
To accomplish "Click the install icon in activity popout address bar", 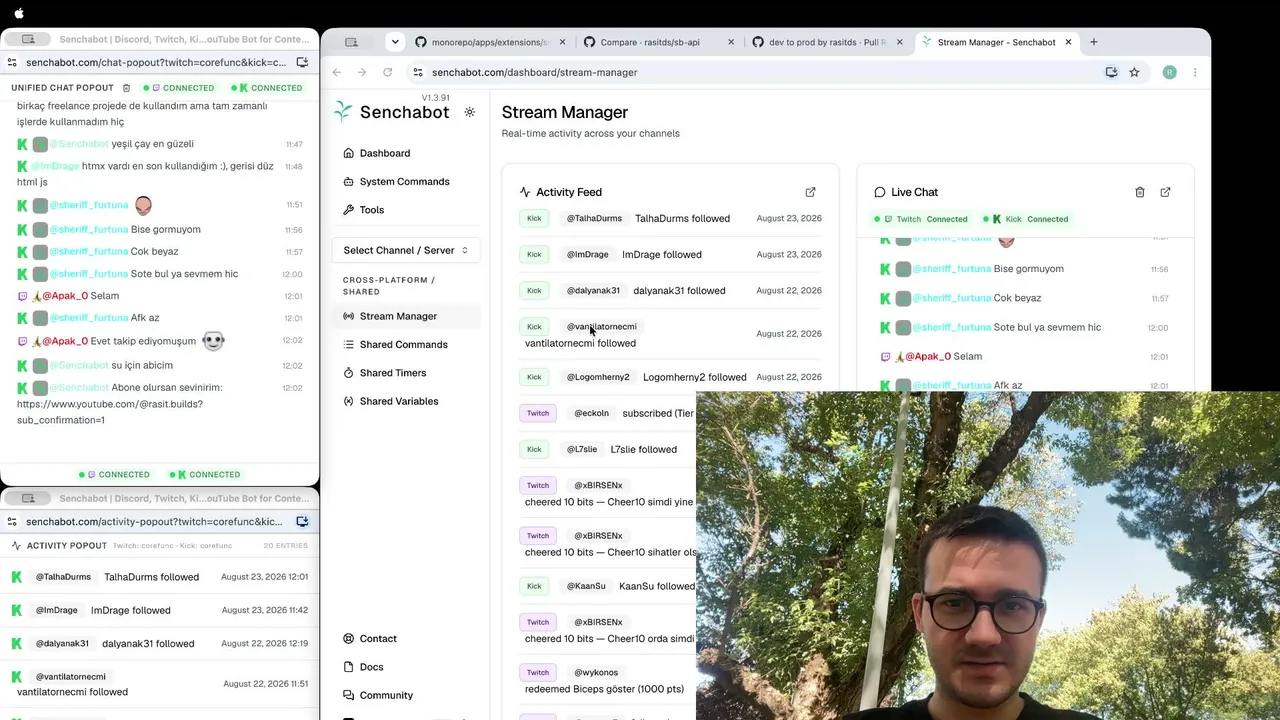I will (302, 521).
